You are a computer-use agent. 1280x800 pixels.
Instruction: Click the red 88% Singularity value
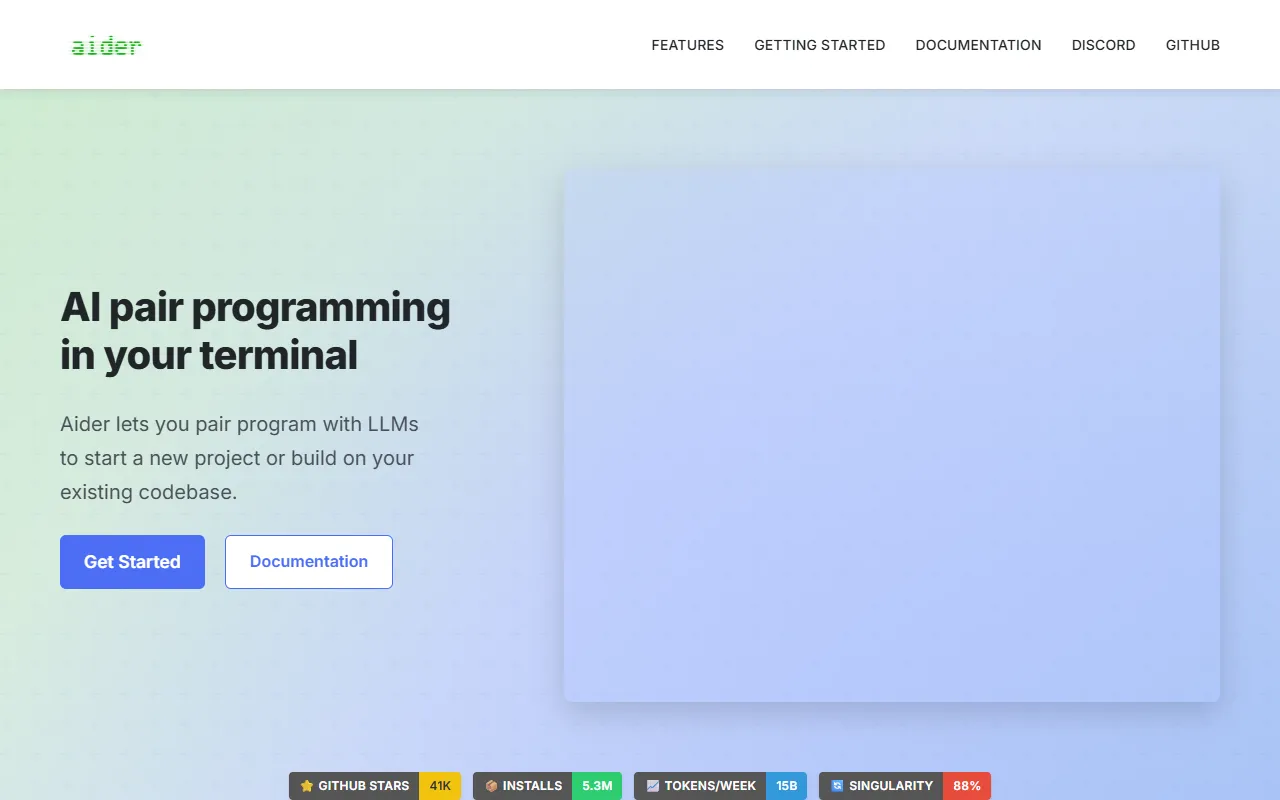(966, 786)
